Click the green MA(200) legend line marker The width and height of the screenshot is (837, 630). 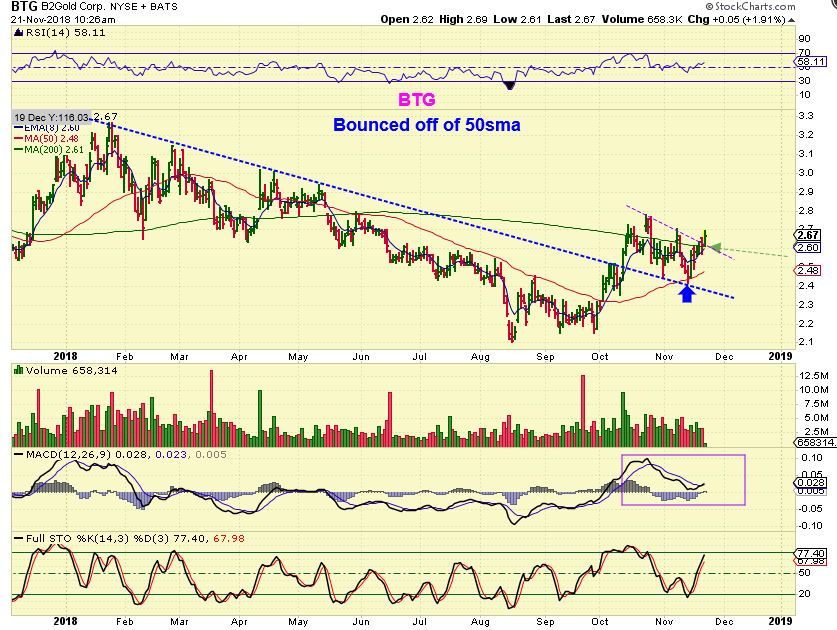(x=18, y=149)
